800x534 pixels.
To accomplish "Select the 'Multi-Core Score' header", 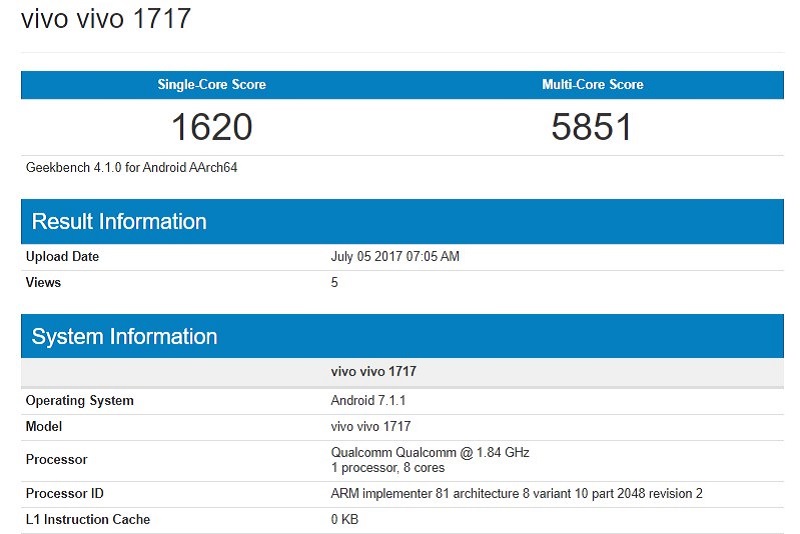I will (x=592, y=84).
